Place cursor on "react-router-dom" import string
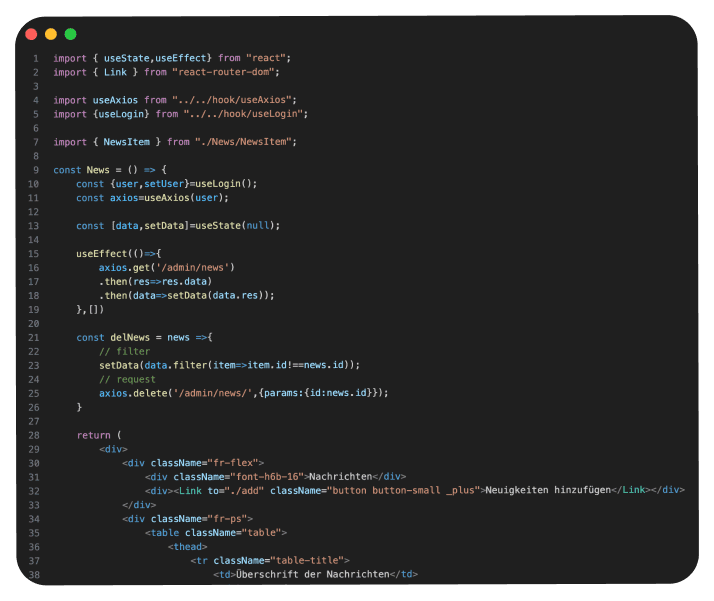The image size is (714, 601). pos(225,72)
